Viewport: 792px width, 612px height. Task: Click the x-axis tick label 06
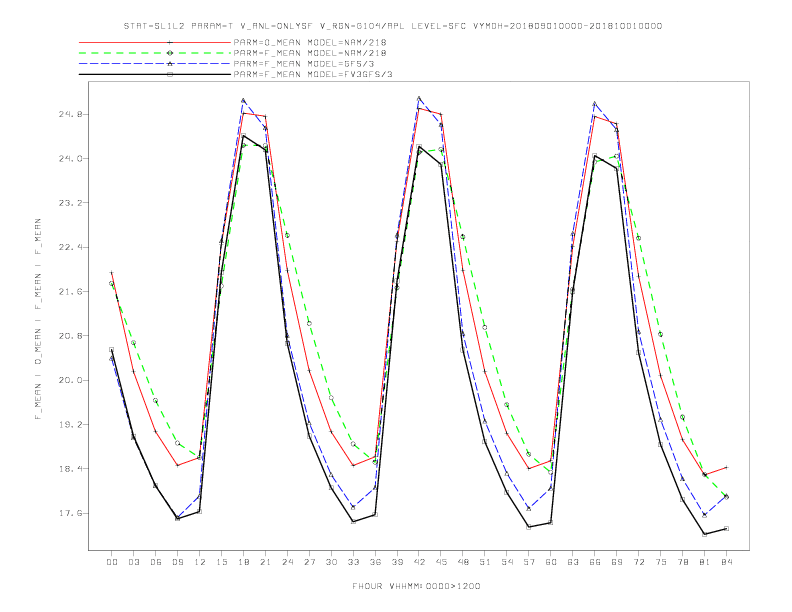[x=156, y=562]
